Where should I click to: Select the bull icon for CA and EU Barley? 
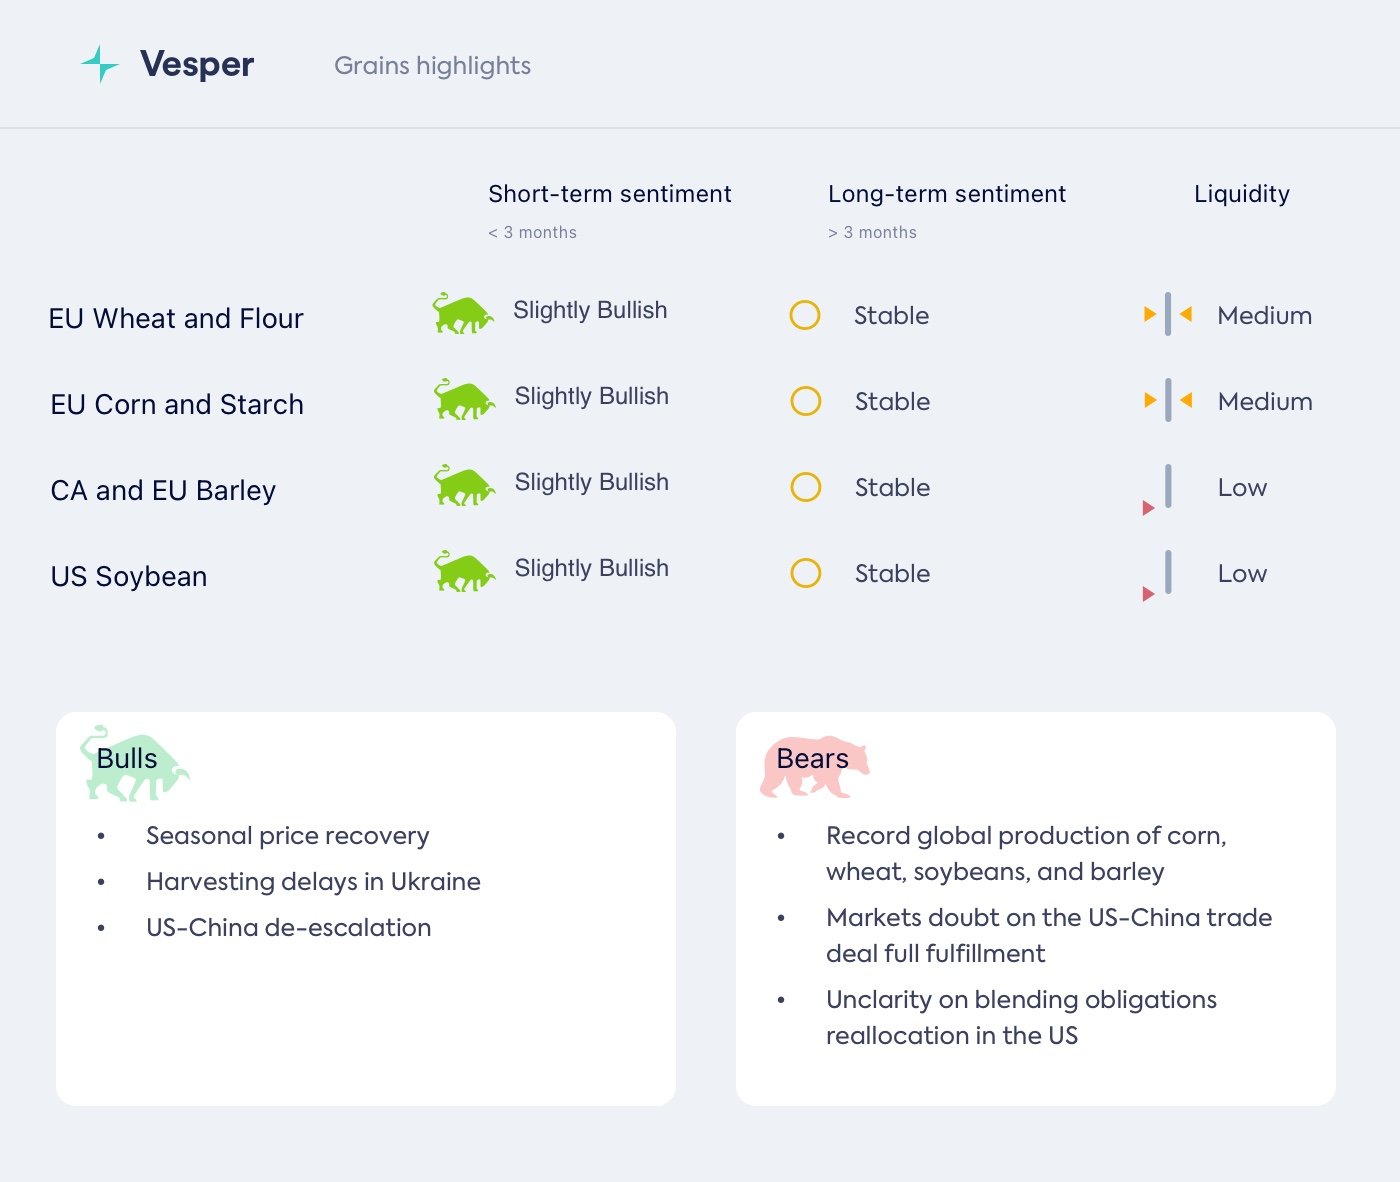point(464,486)
